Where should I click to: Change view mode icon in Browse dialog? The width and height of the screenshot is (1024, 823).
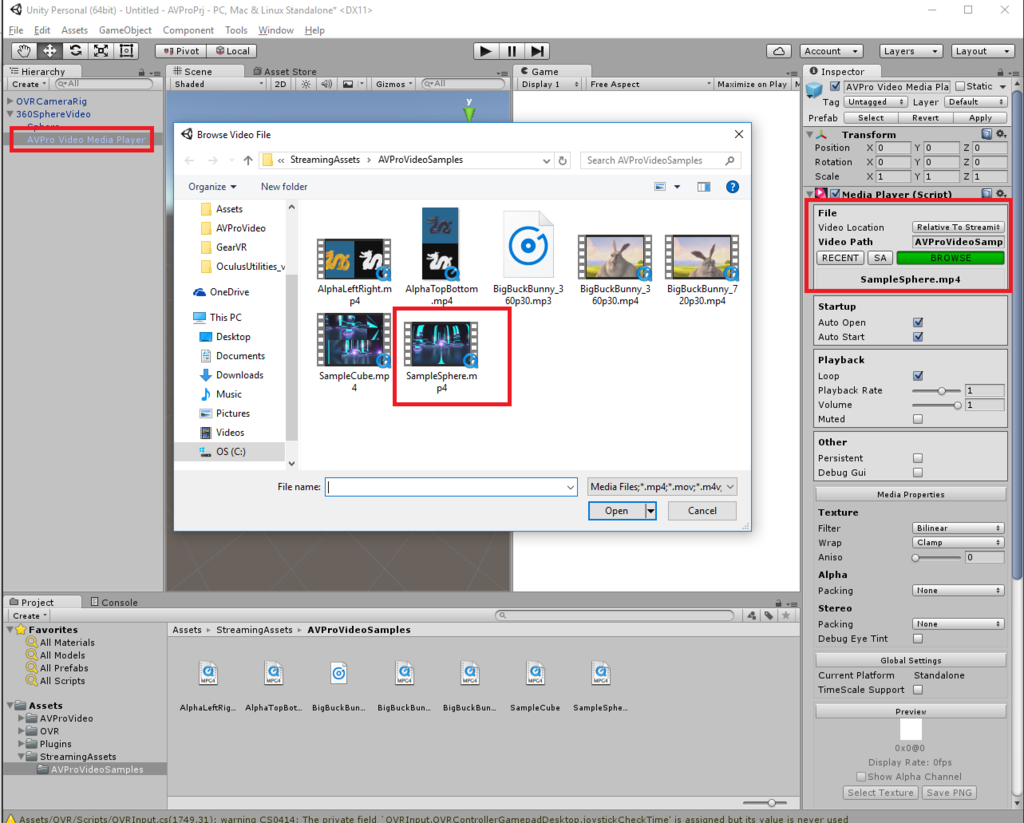tap(660, 187)
